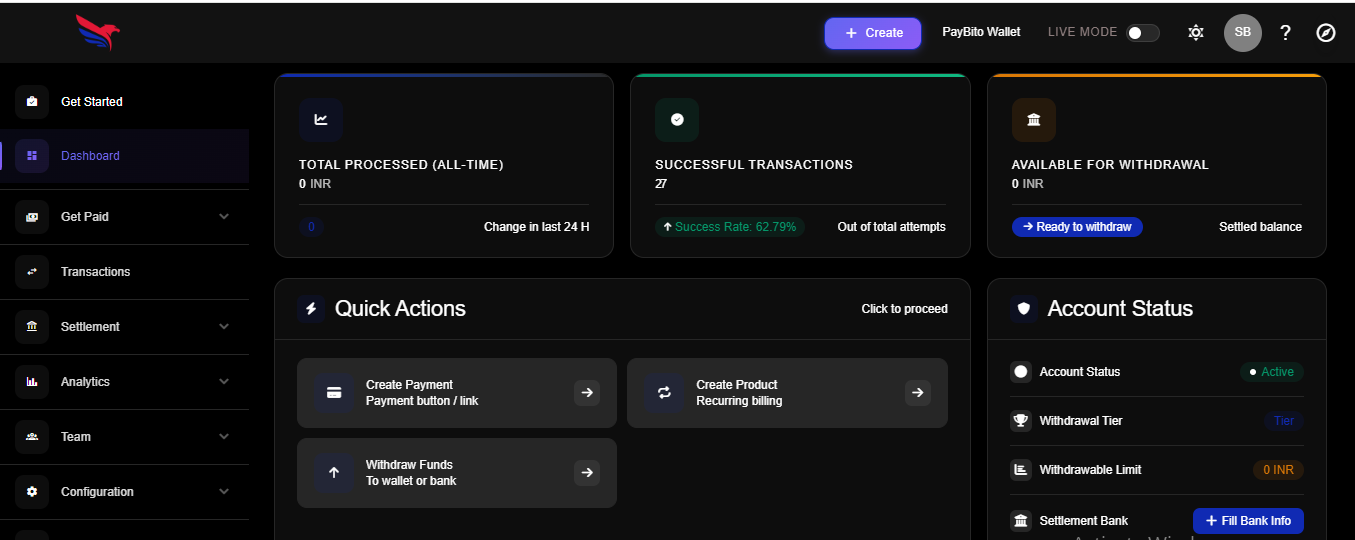Click the 'SUCCESSFUL TRANSACTIONS' heading

(754, 165)
